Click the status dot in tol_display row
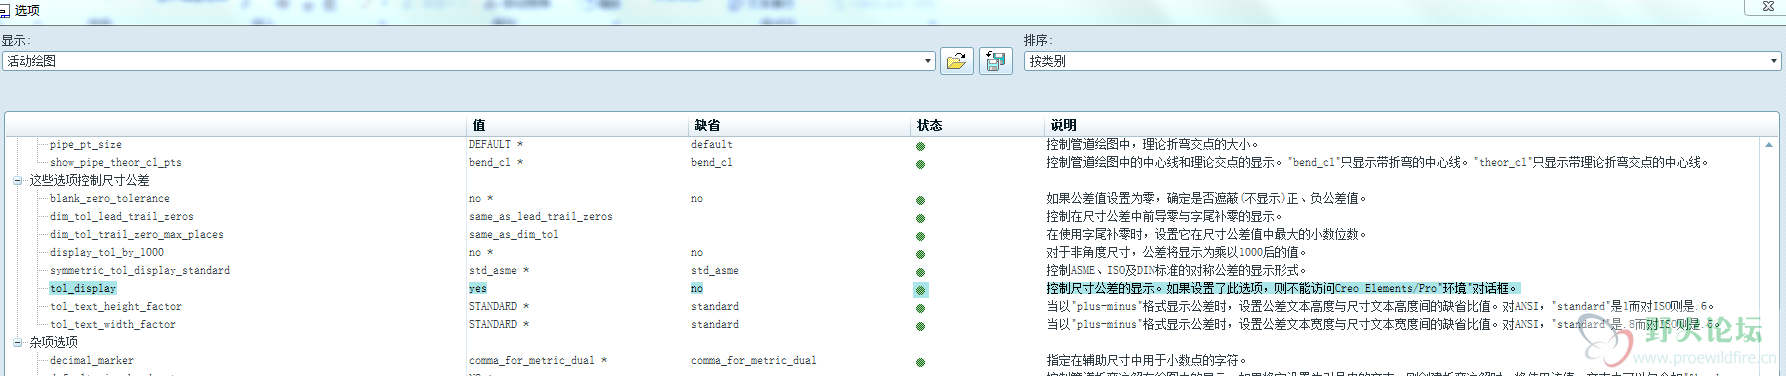Viewport: 1786px width, 376px height. (921, 290)
